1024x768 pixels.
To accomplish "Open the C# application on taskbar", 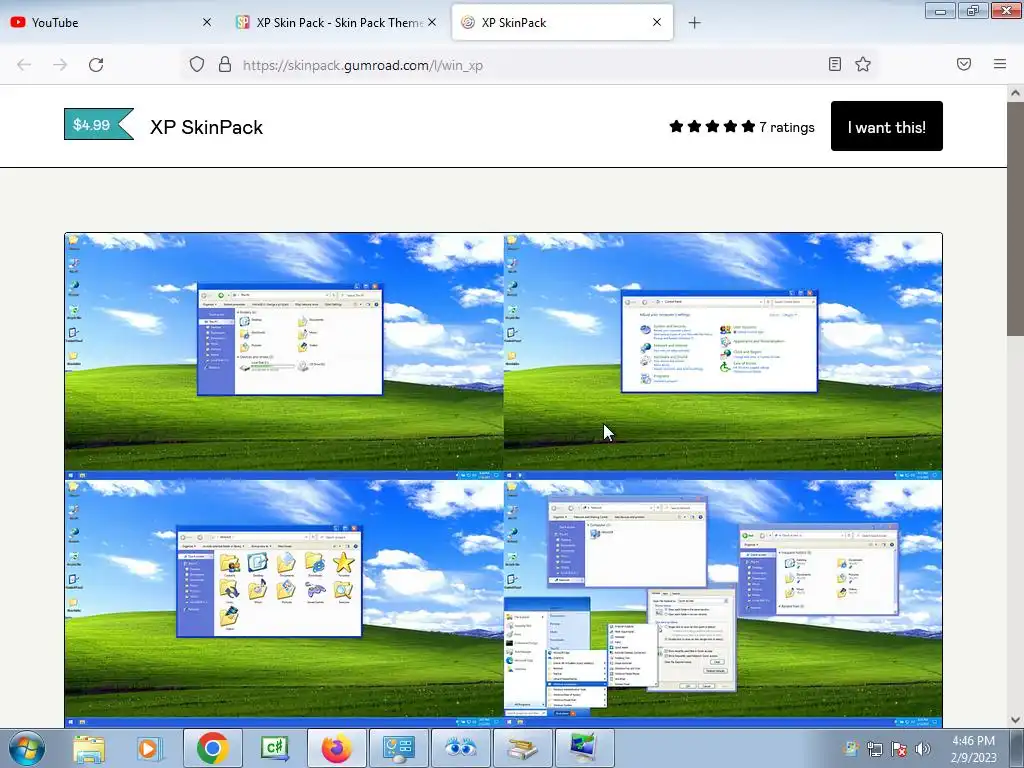I will (x=274, y=748).
